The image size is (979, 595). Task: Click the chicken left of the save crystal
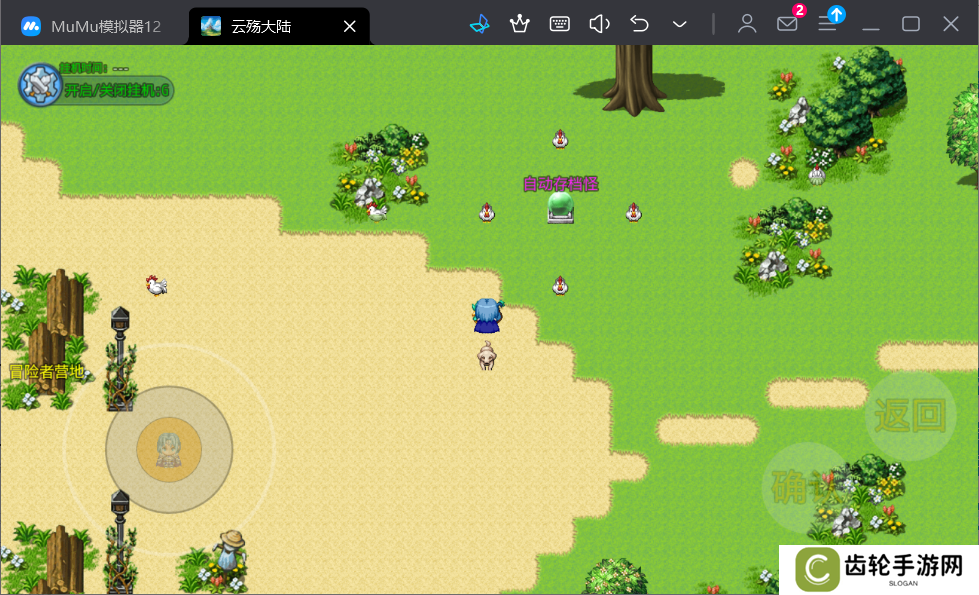click(487, 212)
